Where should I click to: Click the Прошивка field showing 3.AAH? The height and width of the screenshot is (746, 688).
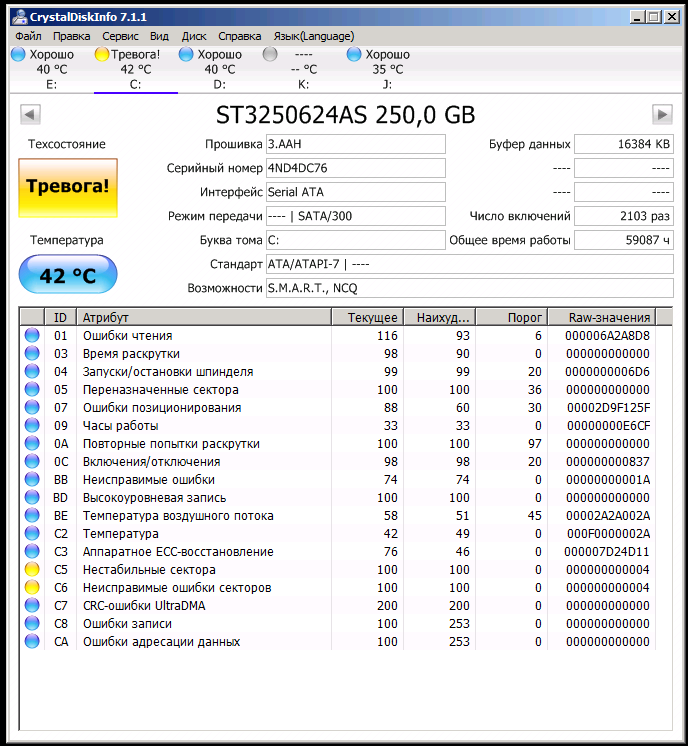355,144
